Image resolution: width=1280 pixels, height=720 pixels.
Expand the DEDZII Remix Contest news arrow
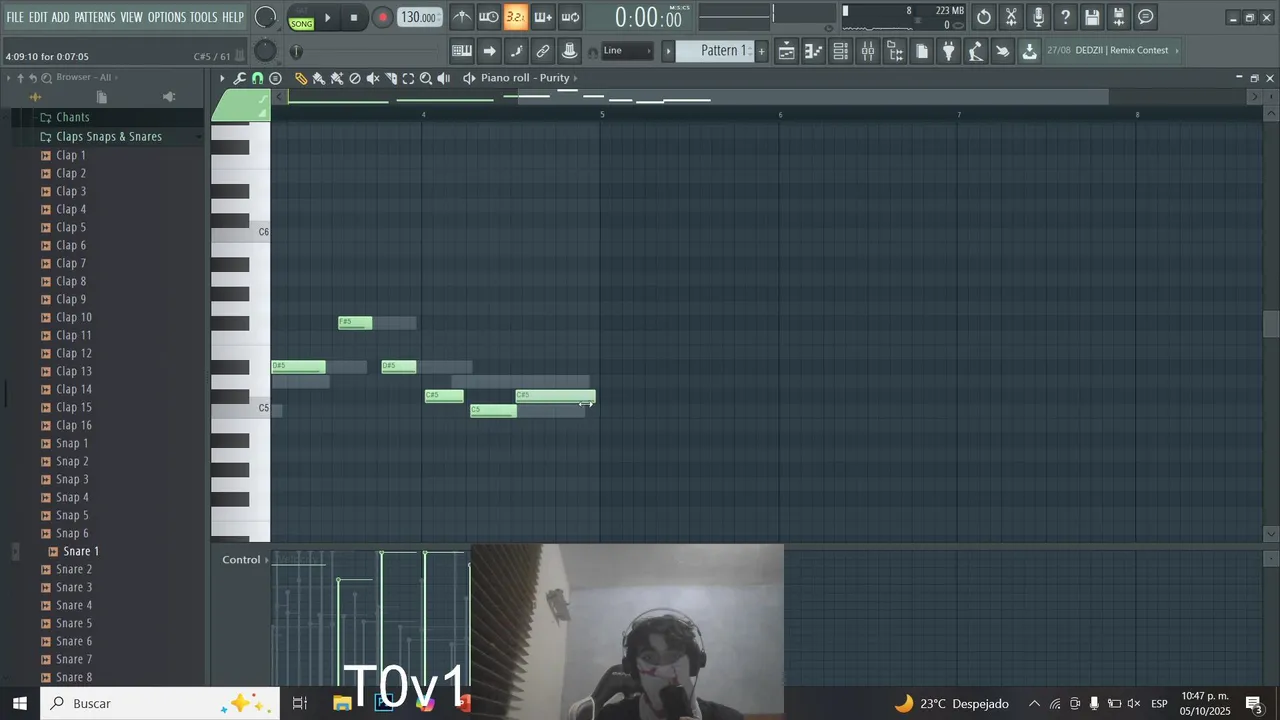pyautogui.click(x=1177, y=51)
